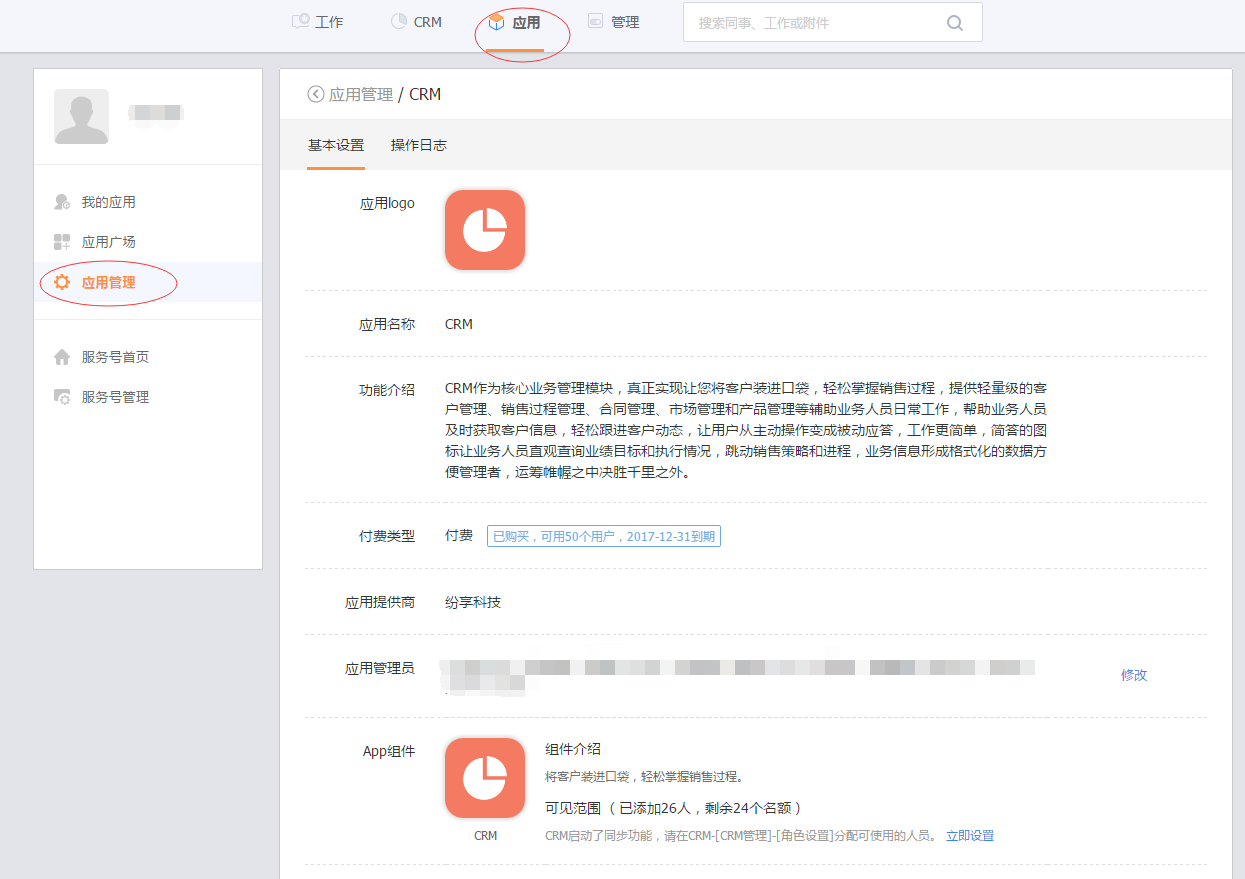1245x879 pixels.
Task: Click the 应用 cube icon in top navigation
Action: pyautogui.click(x=497, y=20)
